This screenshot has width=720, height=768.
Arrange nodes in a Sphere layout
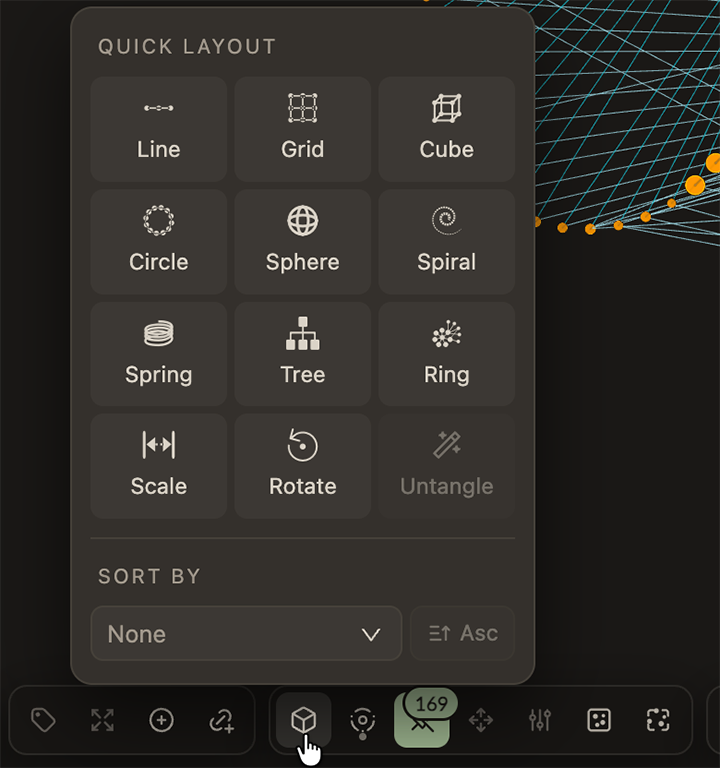[x=302, y=242]
